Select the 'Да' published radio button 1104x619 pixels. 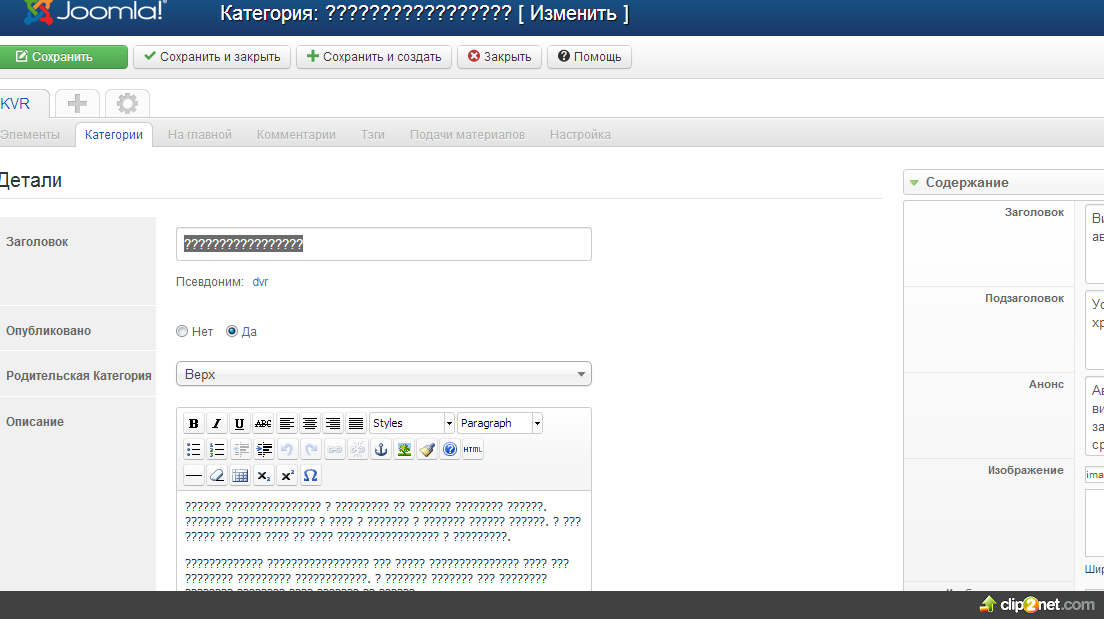click(x=232, y=332)
